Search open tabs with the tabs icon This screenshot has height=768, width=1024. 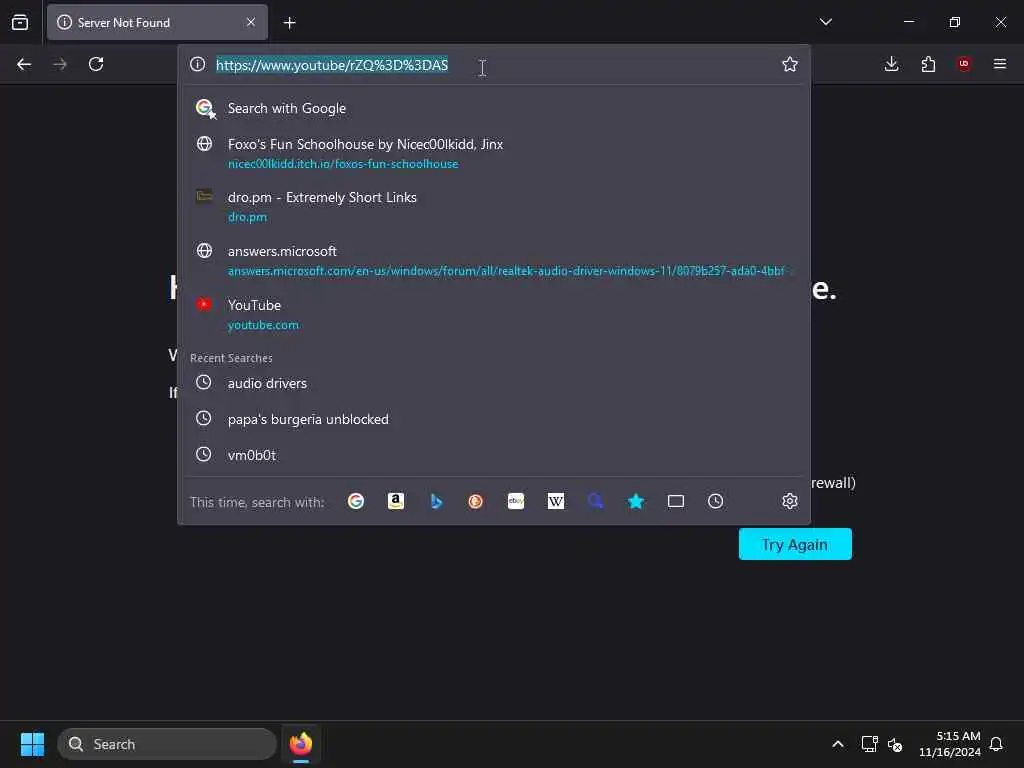676,502
